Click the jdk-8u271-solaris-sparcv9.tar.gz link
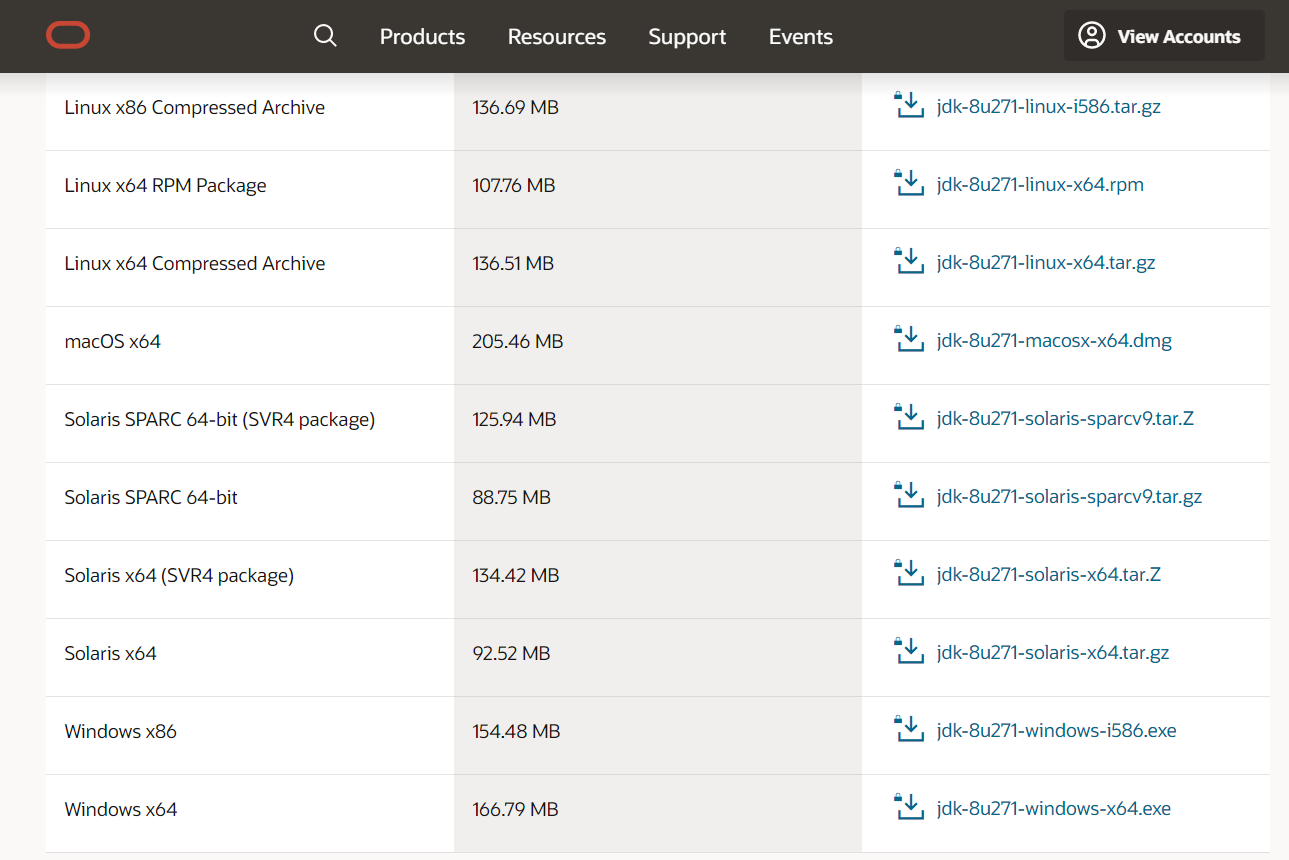The height and width of the screenshot is (860, 1289). 1069,497
